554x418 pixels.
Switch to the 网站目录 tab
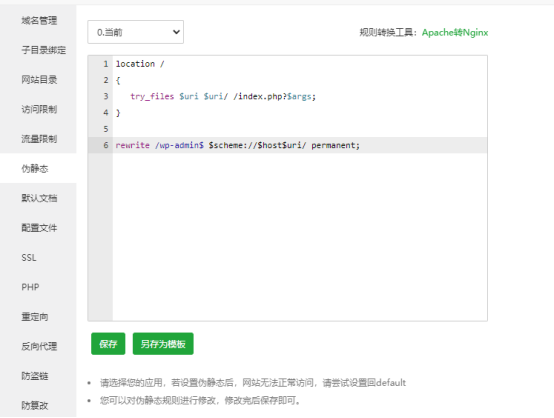38,80
